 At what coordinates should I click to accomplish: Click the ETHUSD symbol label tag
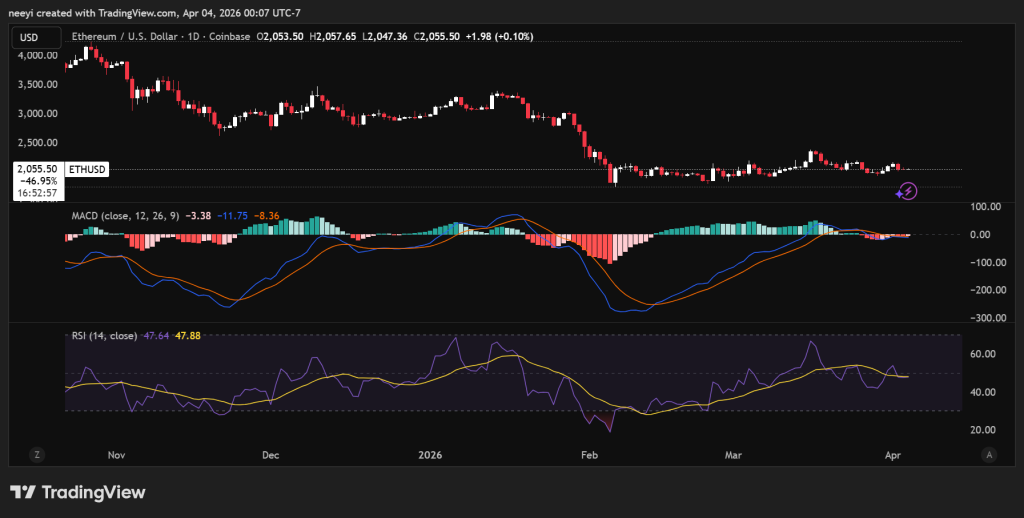point(86,170)
